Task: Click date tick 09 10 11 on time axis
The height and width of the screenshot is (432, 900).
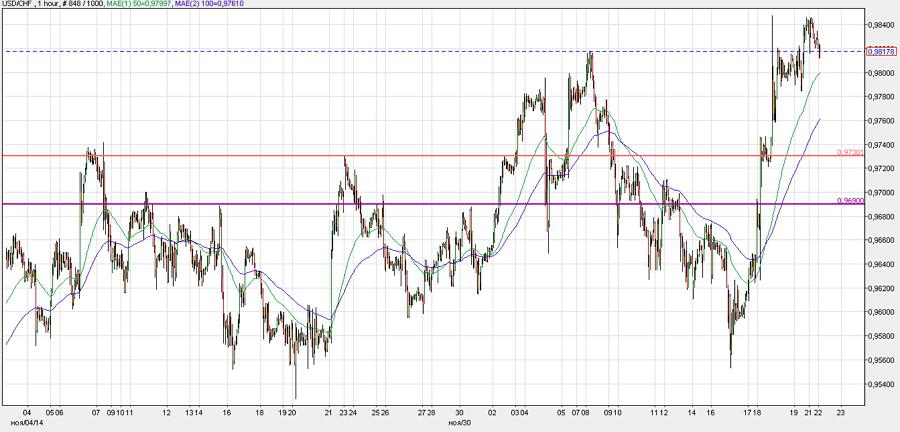Action: pyautogui.click(x=122, y=412)
